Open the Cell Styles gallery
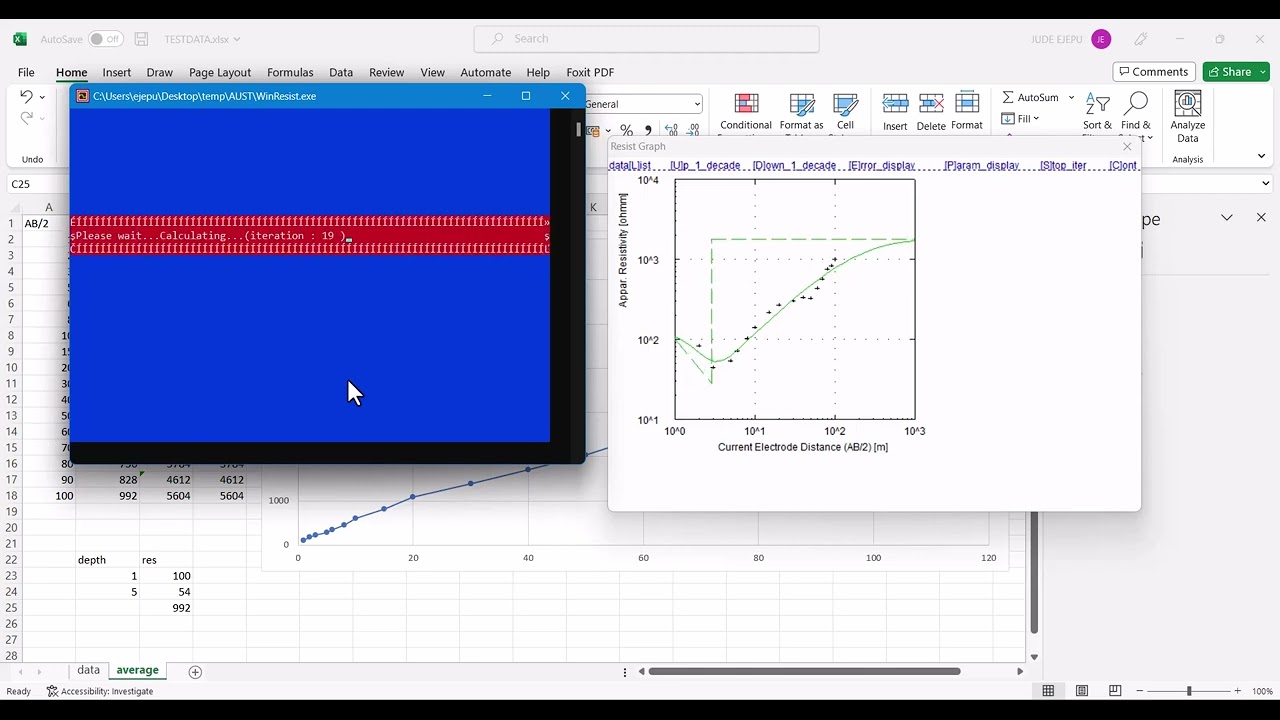The width and height of the screenshot is (1280, 720). [x=846, y=112]
